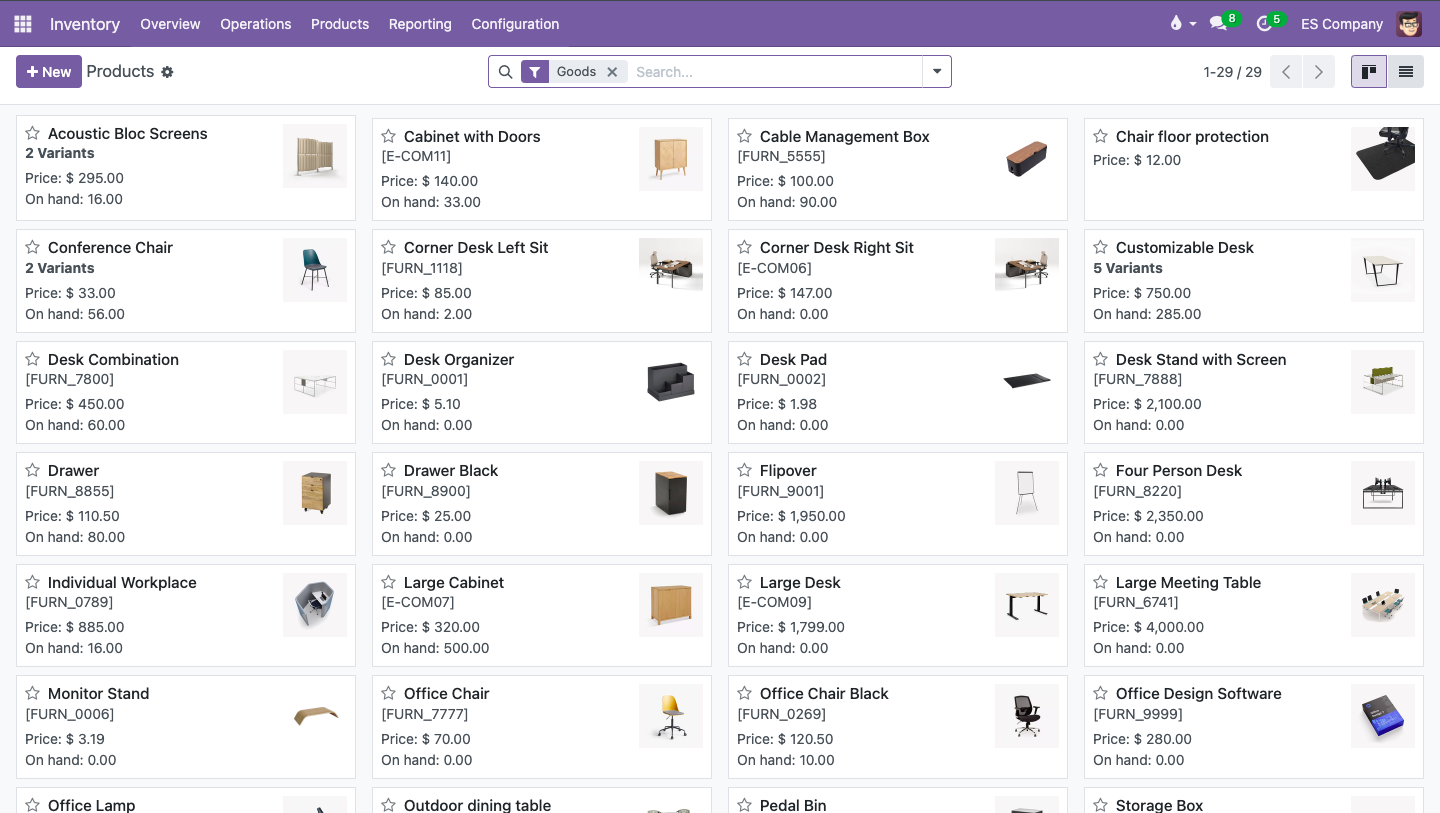This screenshot has height=813, width=1440.
Task: Focus the Search input field
Action: (775, 72)
